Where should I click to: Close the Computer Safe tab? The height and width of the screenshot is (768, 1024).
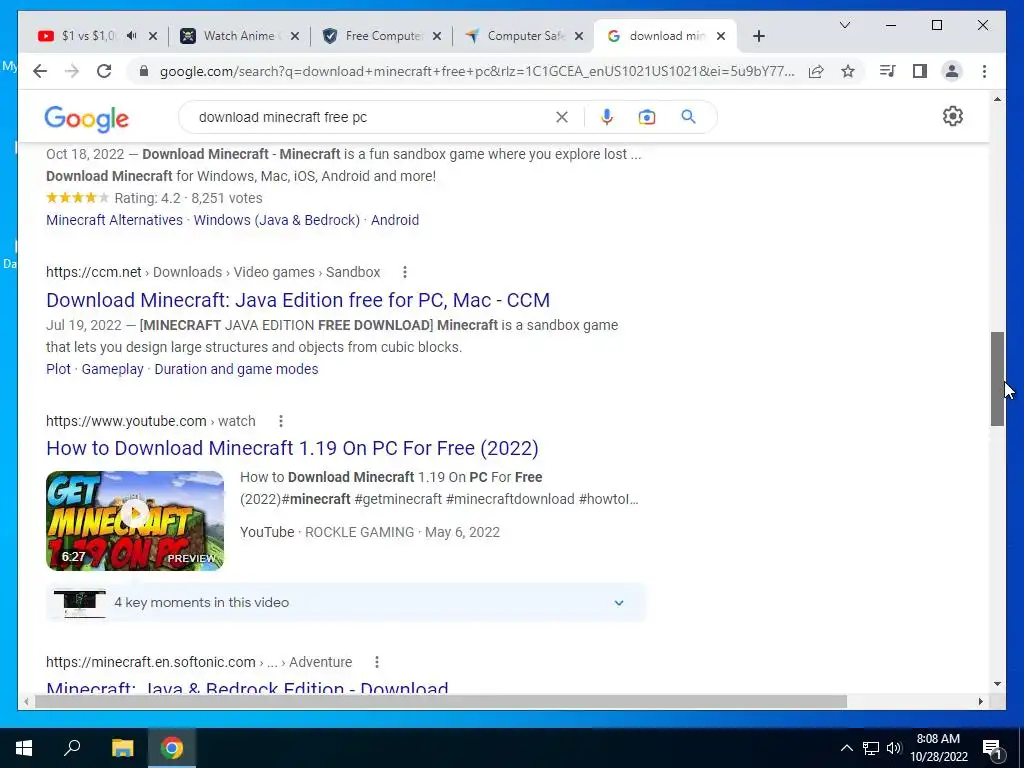click(x=579, y=36)
